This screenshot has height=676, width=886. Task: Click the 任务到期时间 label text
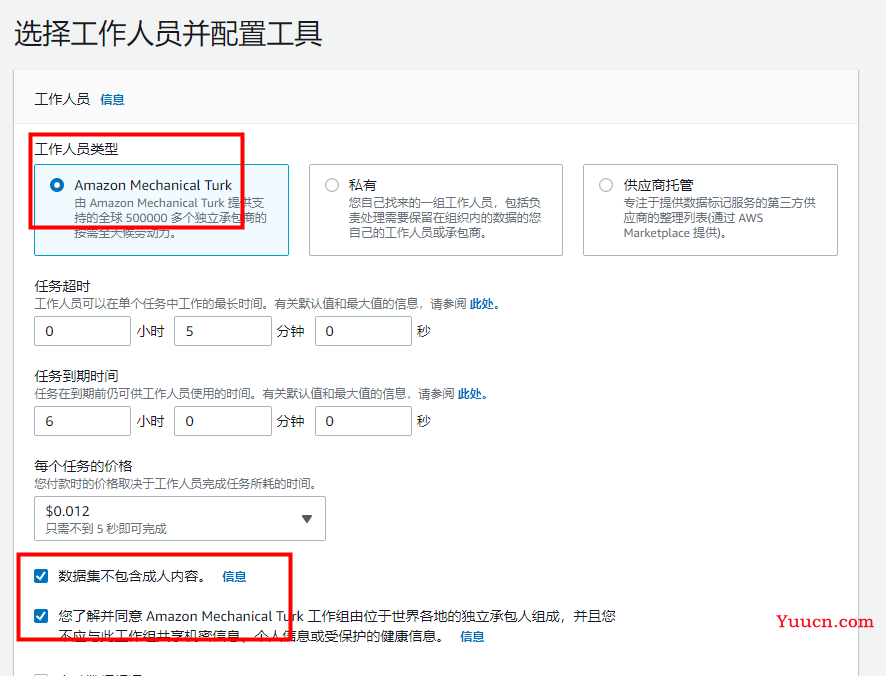point(76,376)
